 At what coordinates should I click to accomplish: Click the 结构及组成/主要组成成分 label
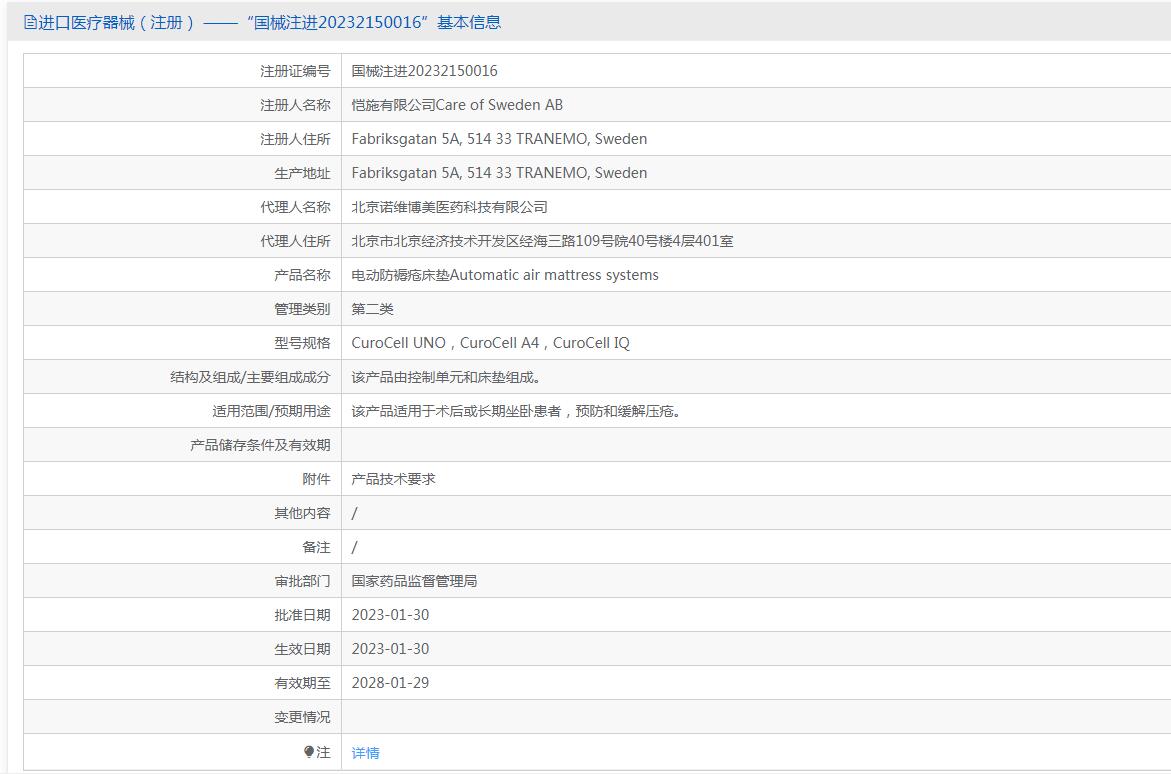point(250,377)
